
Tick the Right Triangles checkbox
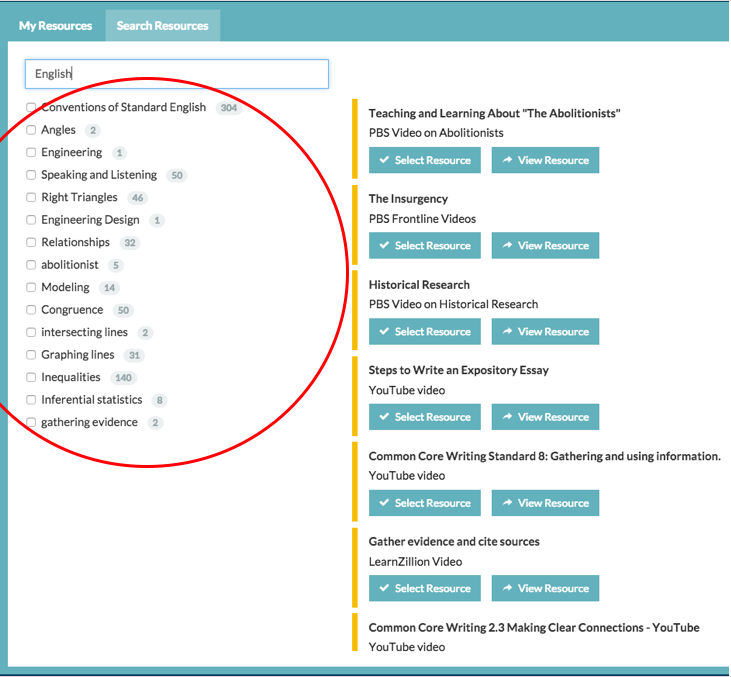pyautogui.click(x=31, y=198)
